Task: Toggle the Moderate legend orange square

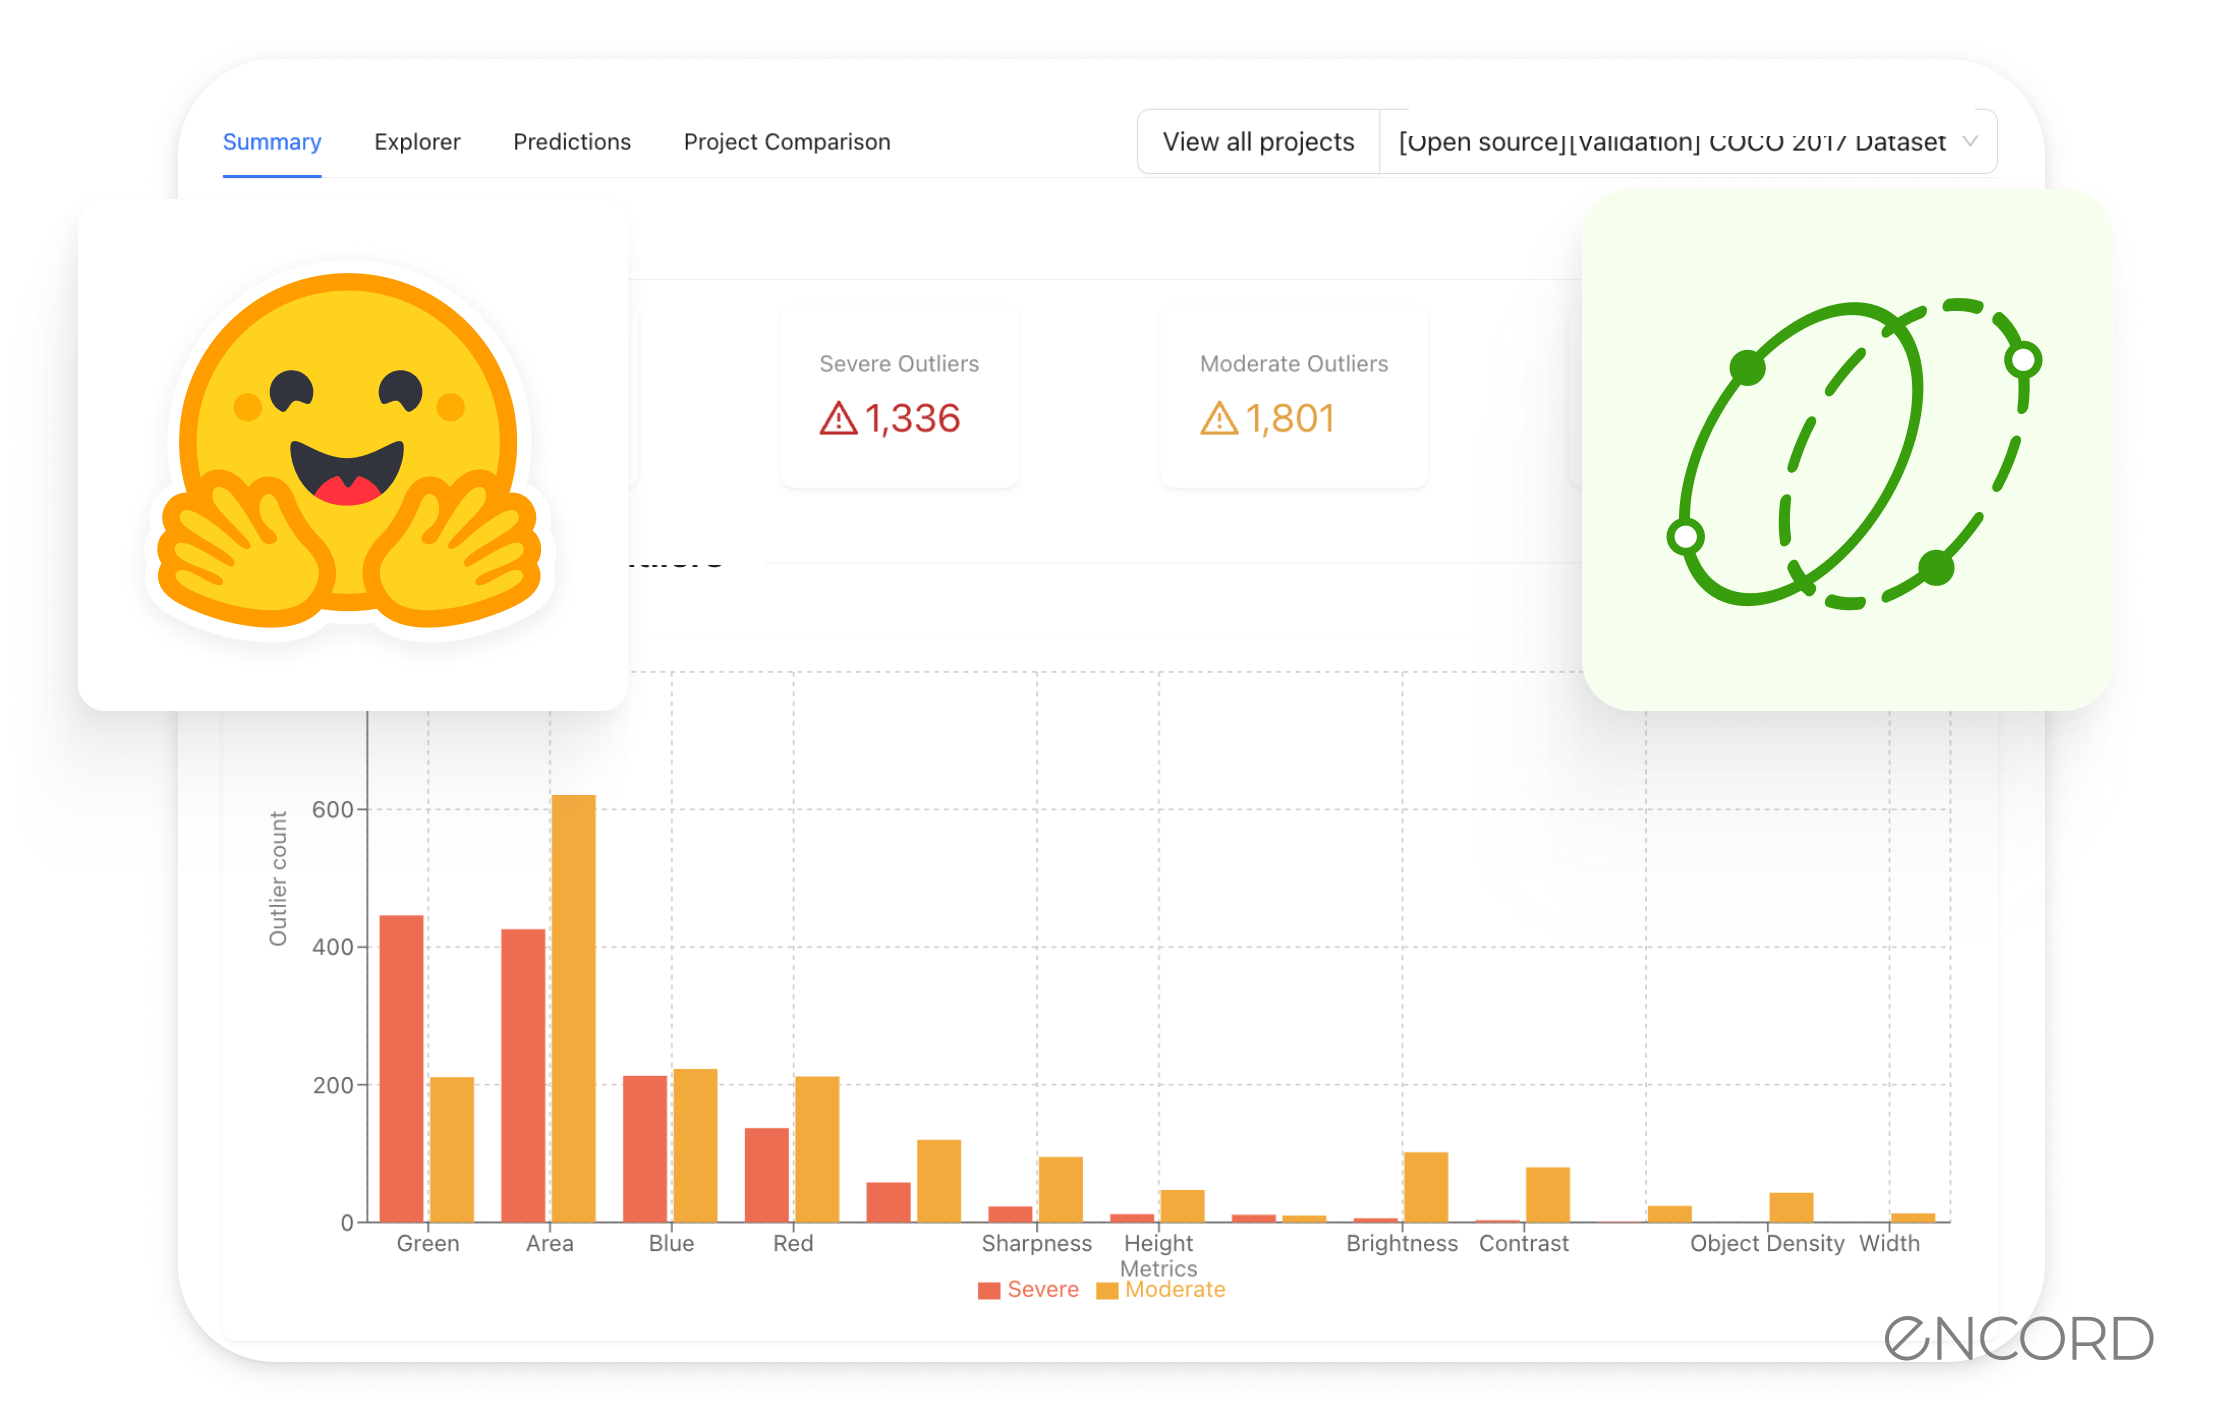Action: (1106, 1291)
